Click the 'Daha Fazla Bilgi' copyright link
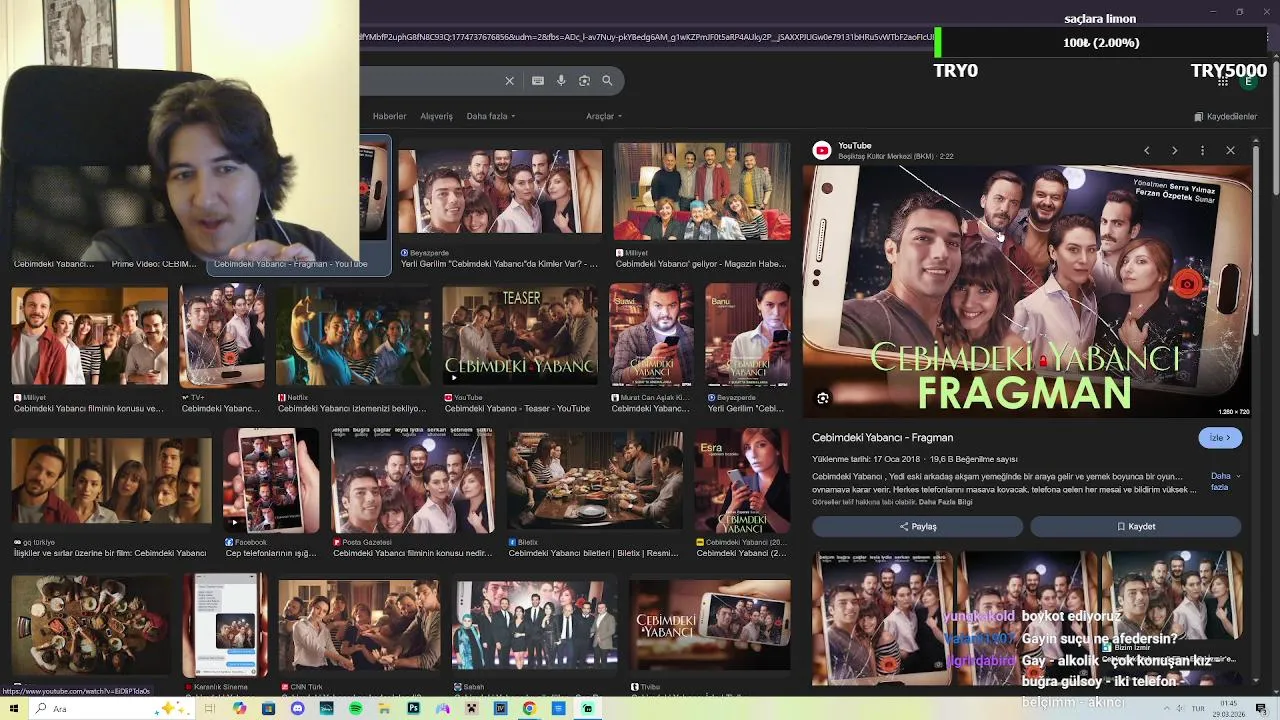The width and height of the screenshot is (1280, 720). tap(945, 502)
